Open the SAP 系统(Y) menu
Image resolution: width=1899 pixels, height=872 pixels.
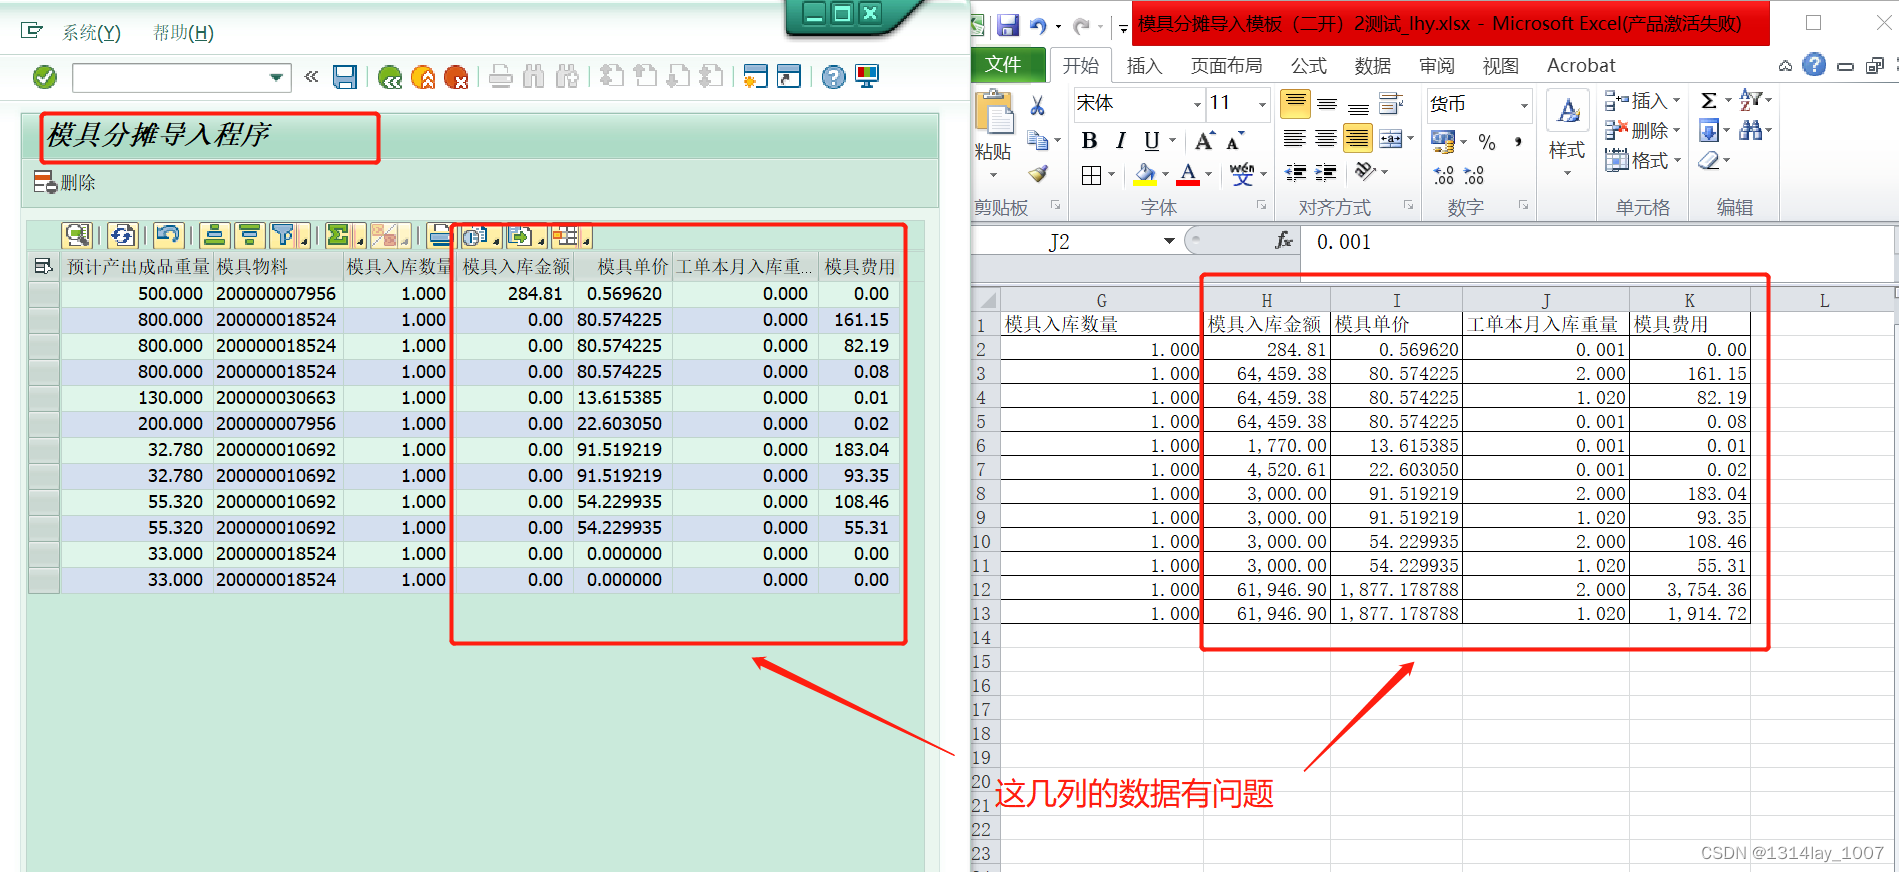click(x=91, y=33)
